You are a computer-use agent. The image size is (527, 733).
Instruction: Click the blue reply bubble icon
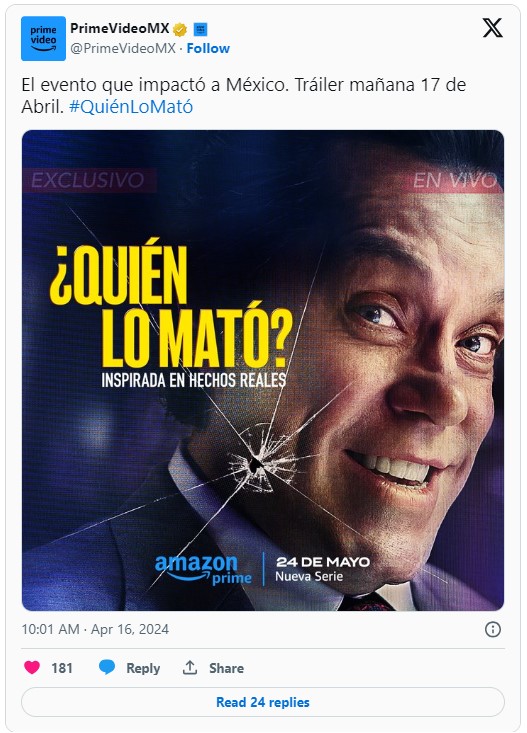107,668
